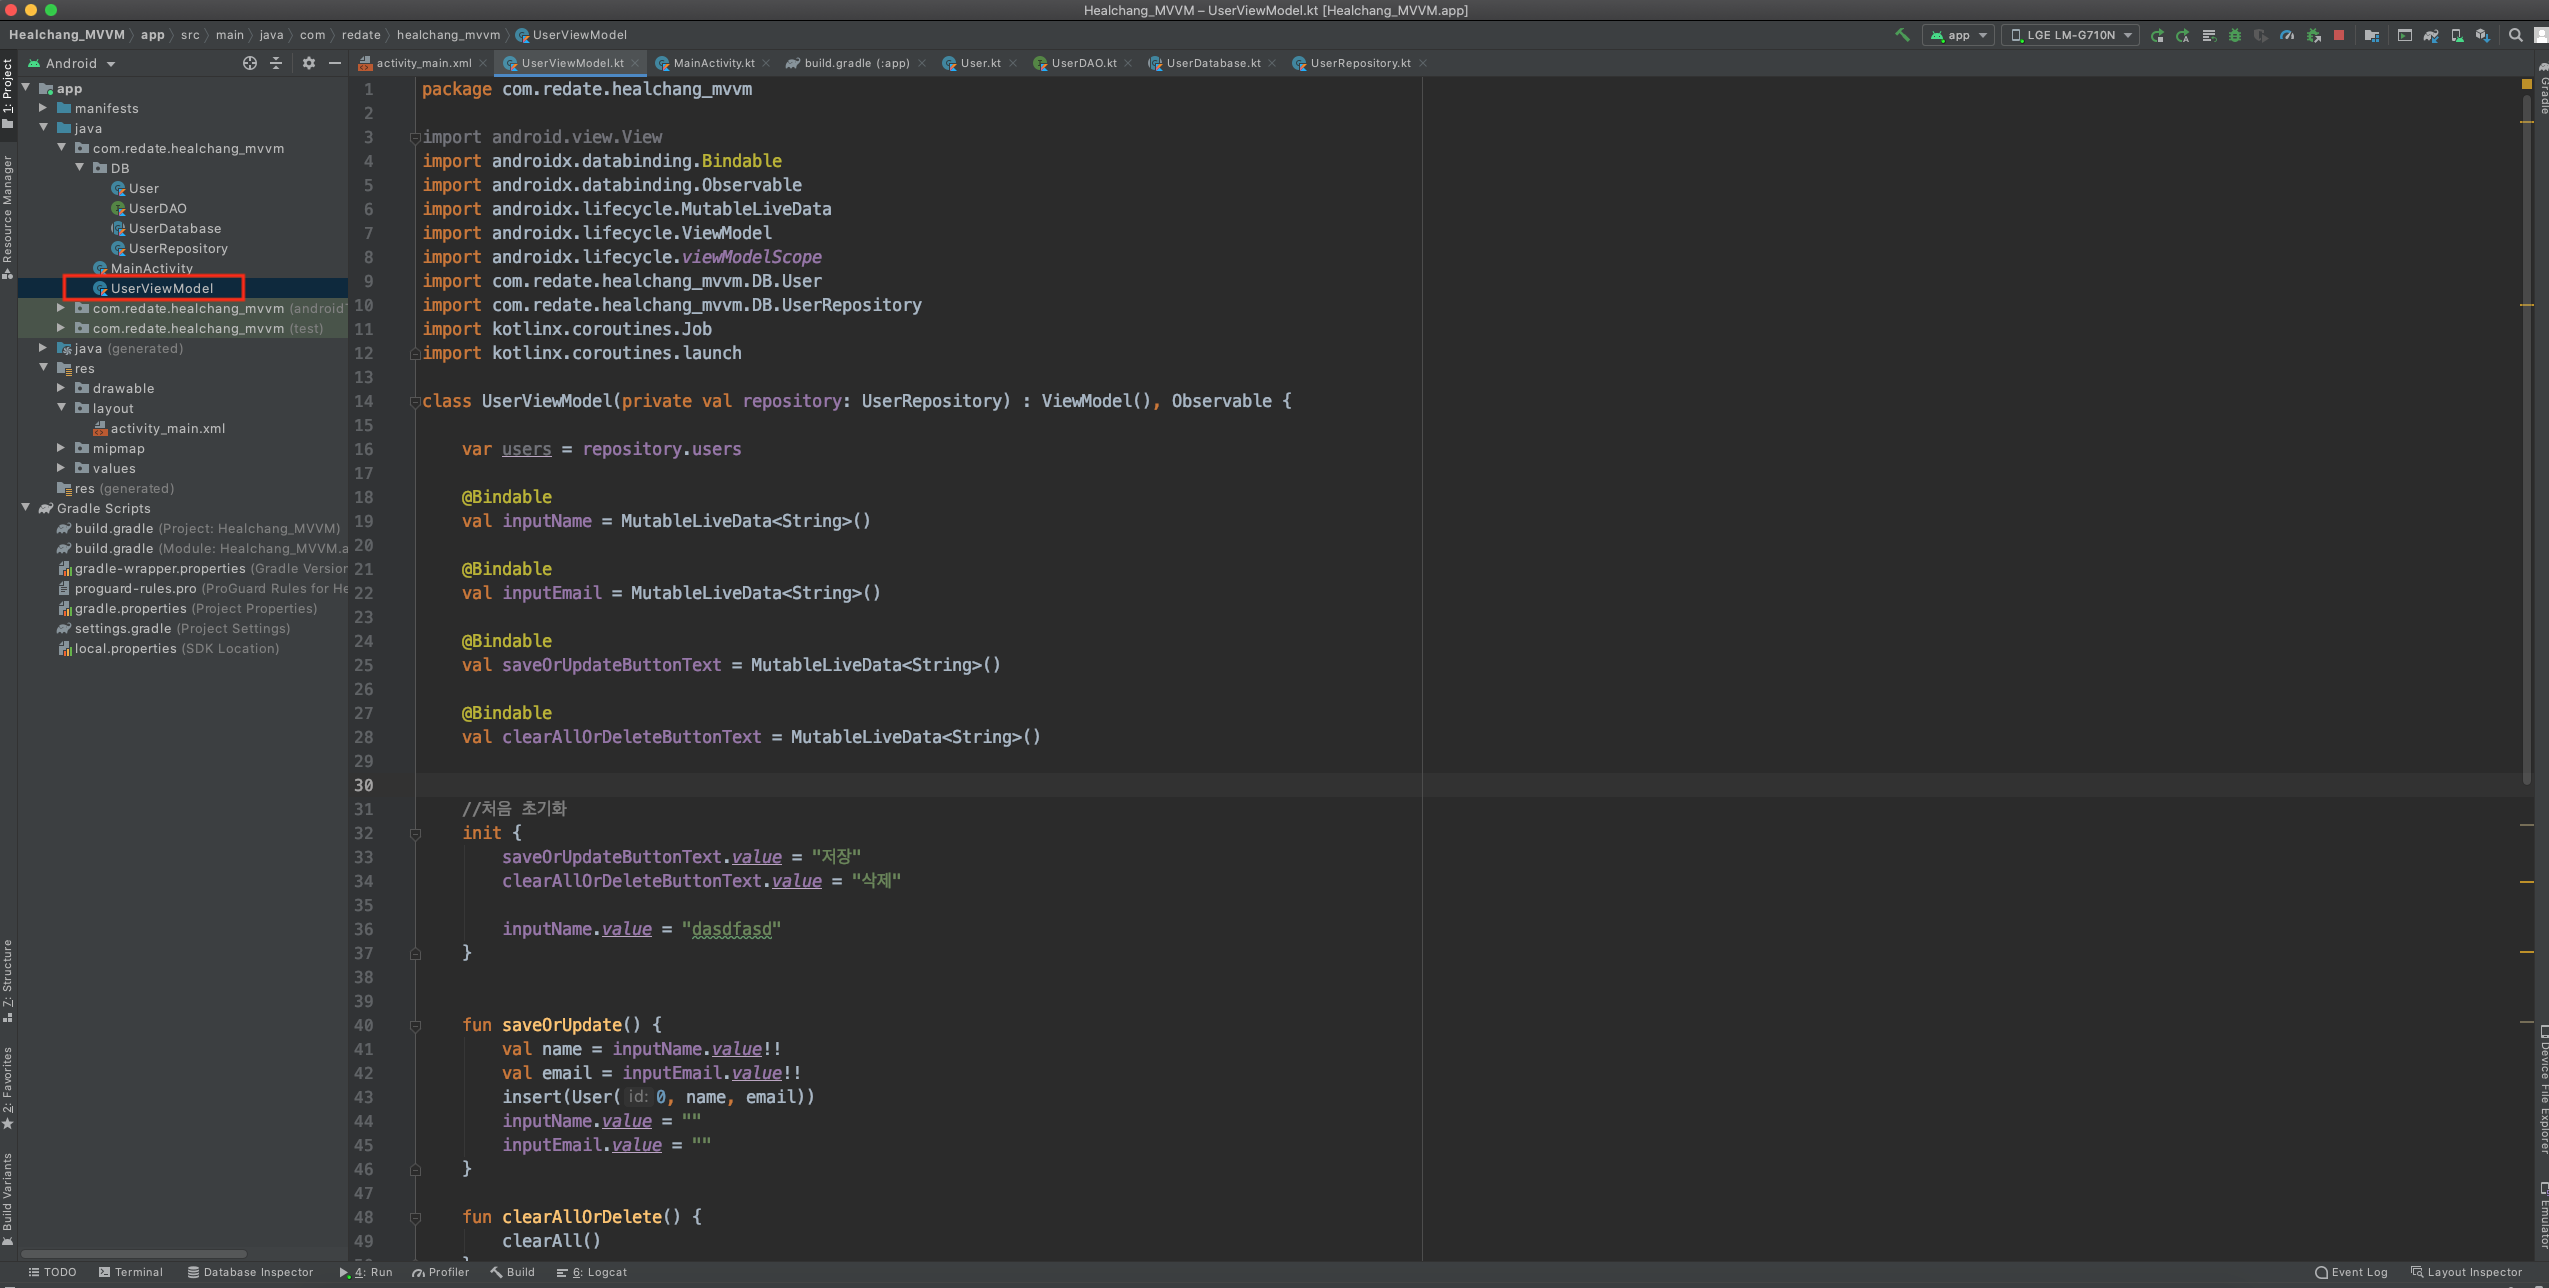Click the Debug app bug icon
Image resolution: width=2549 pixels, height=1288 pixels.
click(x=2234, y=35)
